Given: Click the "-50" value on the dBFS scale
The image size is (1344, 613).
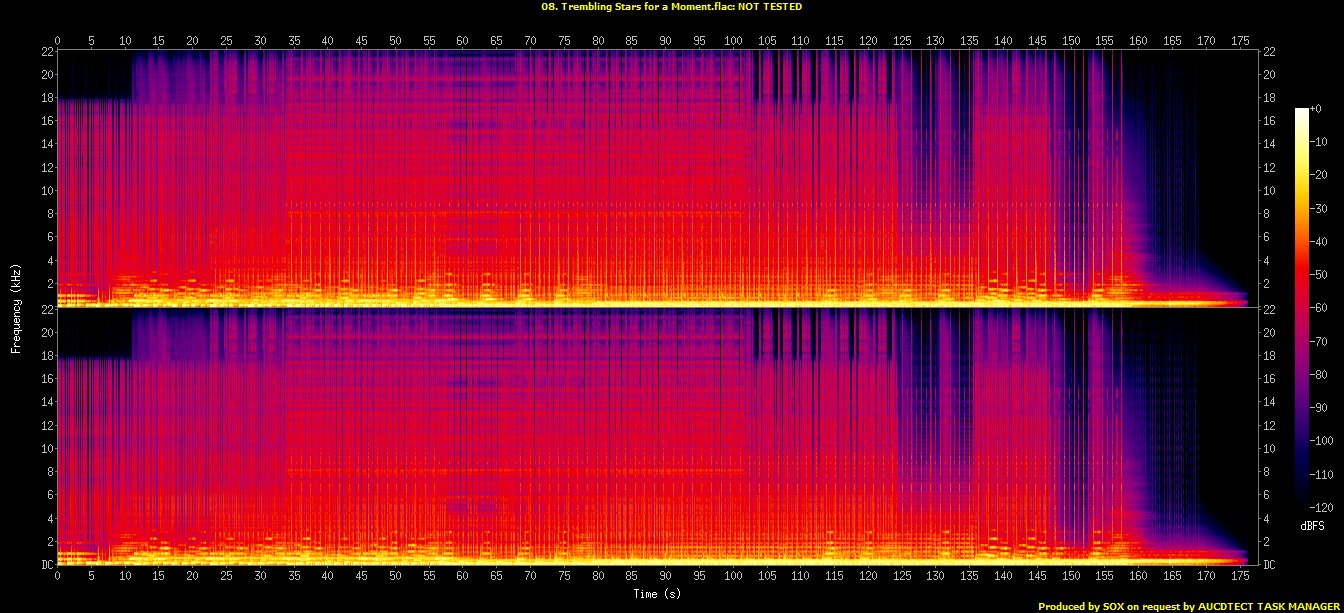Looking at the screenshot, I should pos(1317,274).
